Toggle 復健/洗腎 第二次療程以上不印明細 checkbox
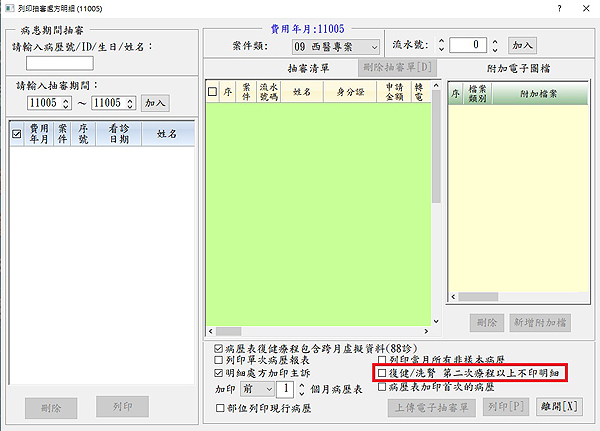The height and width of the screenshot is (431, 600). tap(381, 372)
